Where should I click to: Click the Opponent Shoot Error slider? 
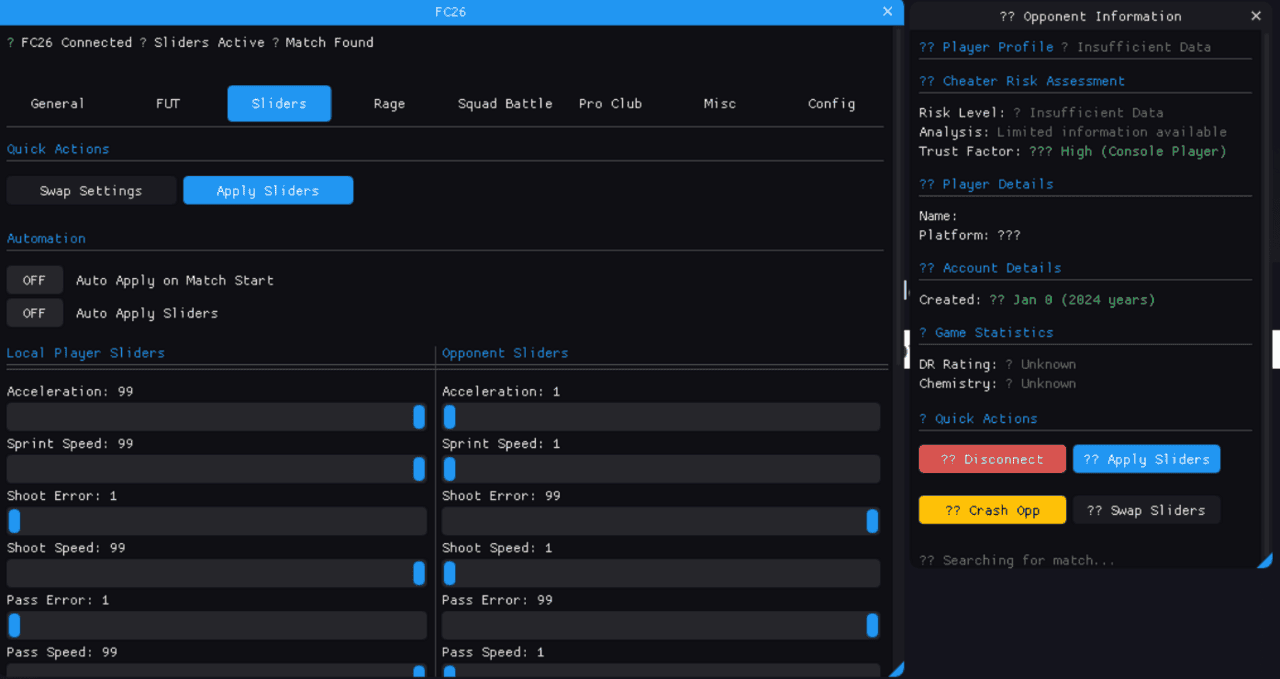coord(660,521)
